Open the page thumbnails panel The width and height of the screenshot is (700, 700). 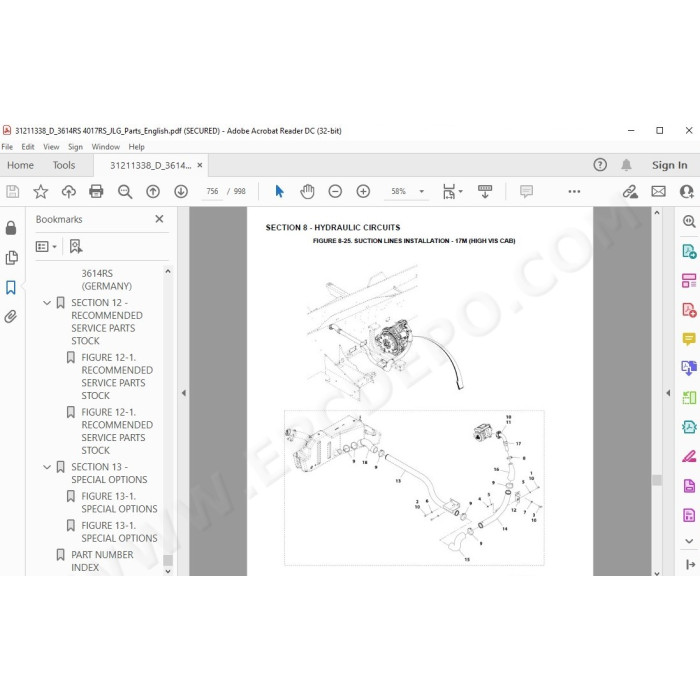[12, 258]
